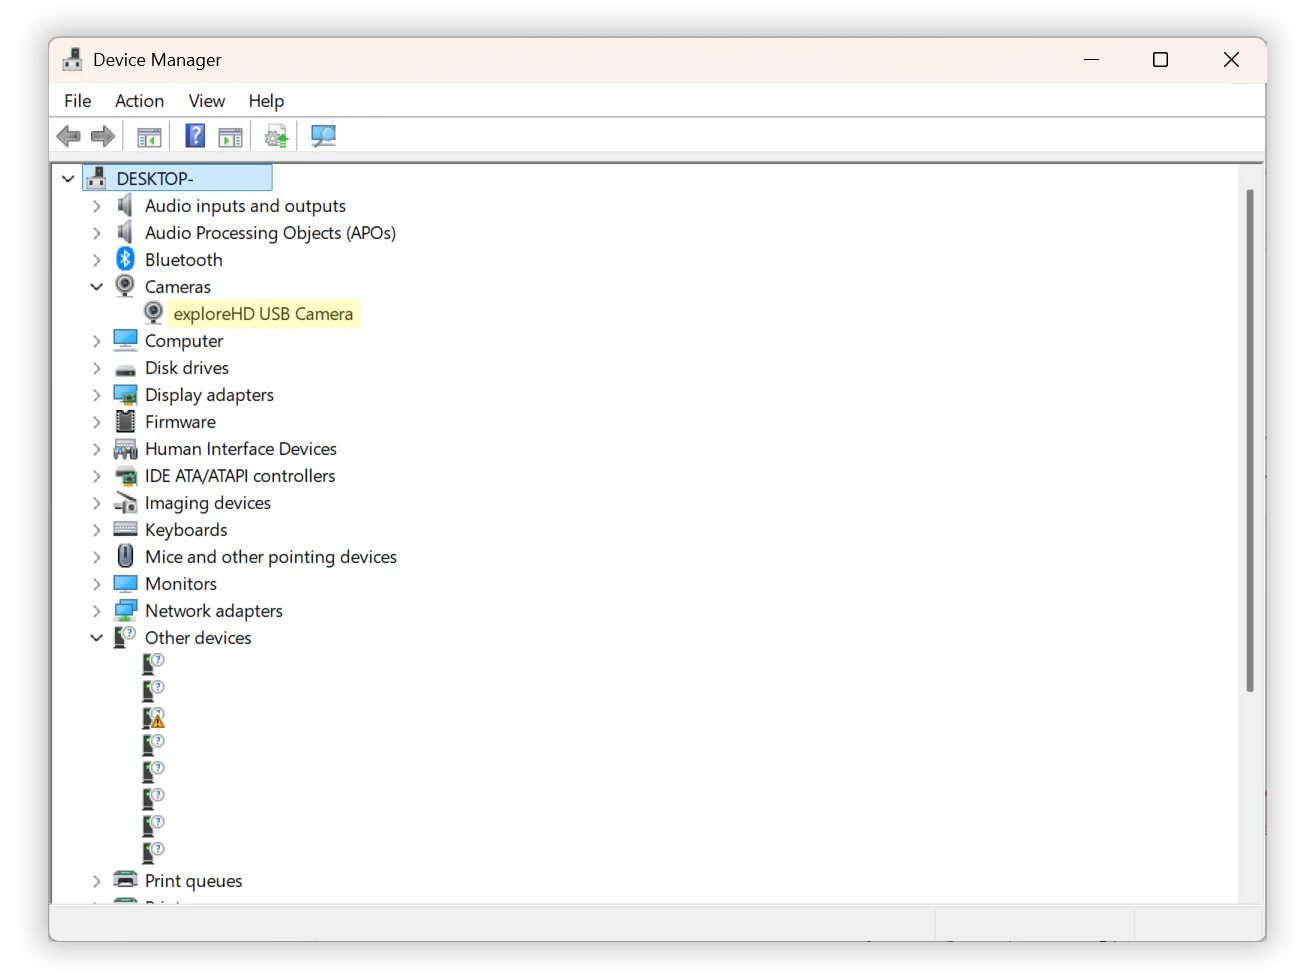Open the Help menu
Image resolution: width=1315 pixels, height=978 pixels.
pos(266,101)
